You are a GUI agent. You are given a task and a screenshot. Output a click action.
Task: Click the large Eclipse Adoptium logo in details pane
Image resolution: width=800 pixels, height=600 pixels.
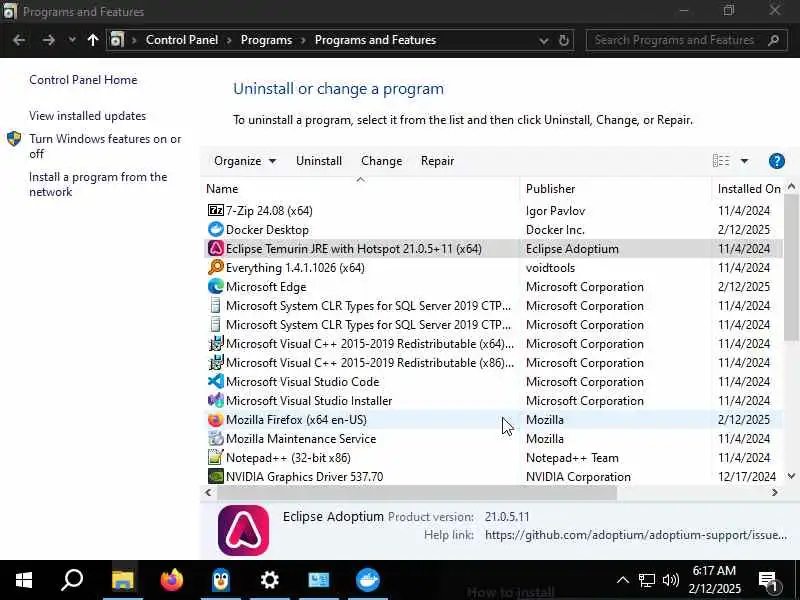click(243, 530)
